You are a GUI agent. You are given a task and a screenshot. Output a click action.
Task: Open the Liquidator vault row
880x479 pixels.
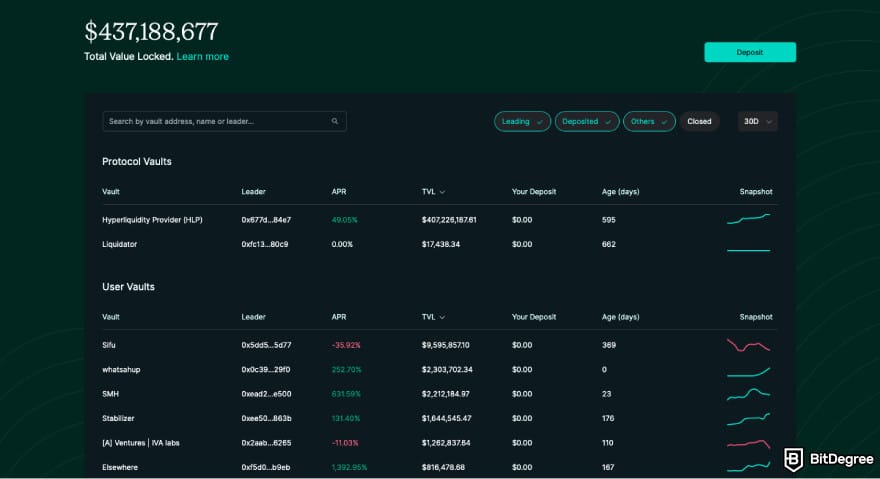point(439,244)
